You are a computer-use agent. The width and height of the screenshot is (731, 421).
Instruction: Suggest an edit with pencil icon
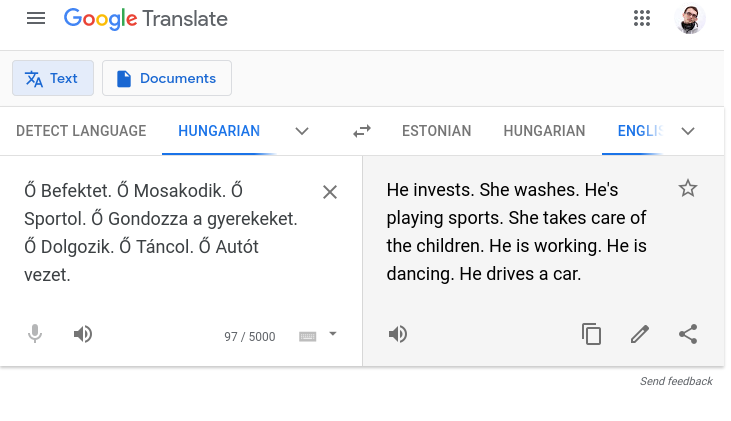coord(640,334)
